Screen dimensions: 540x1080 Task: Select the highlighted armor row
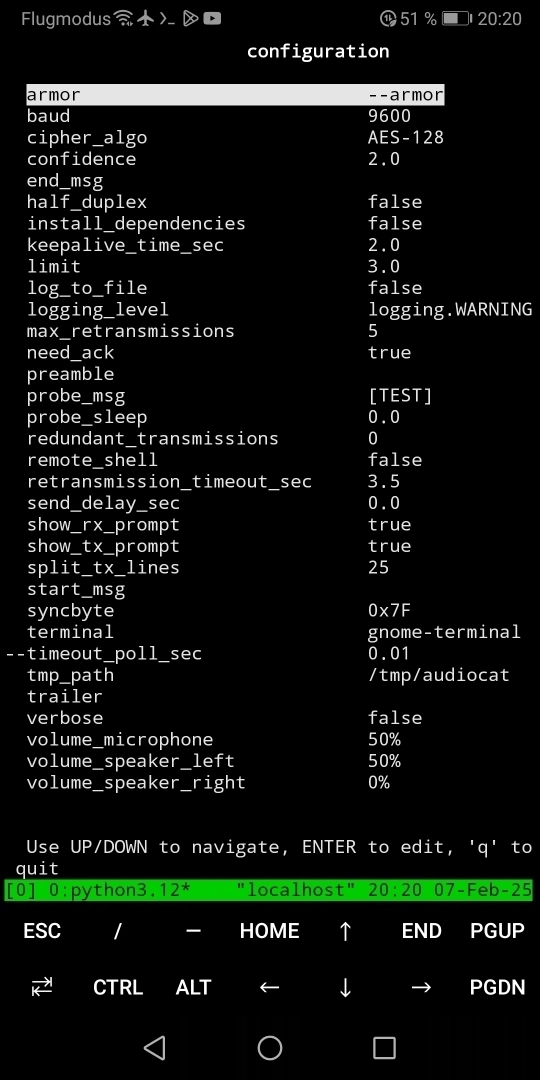coord(235,94)
